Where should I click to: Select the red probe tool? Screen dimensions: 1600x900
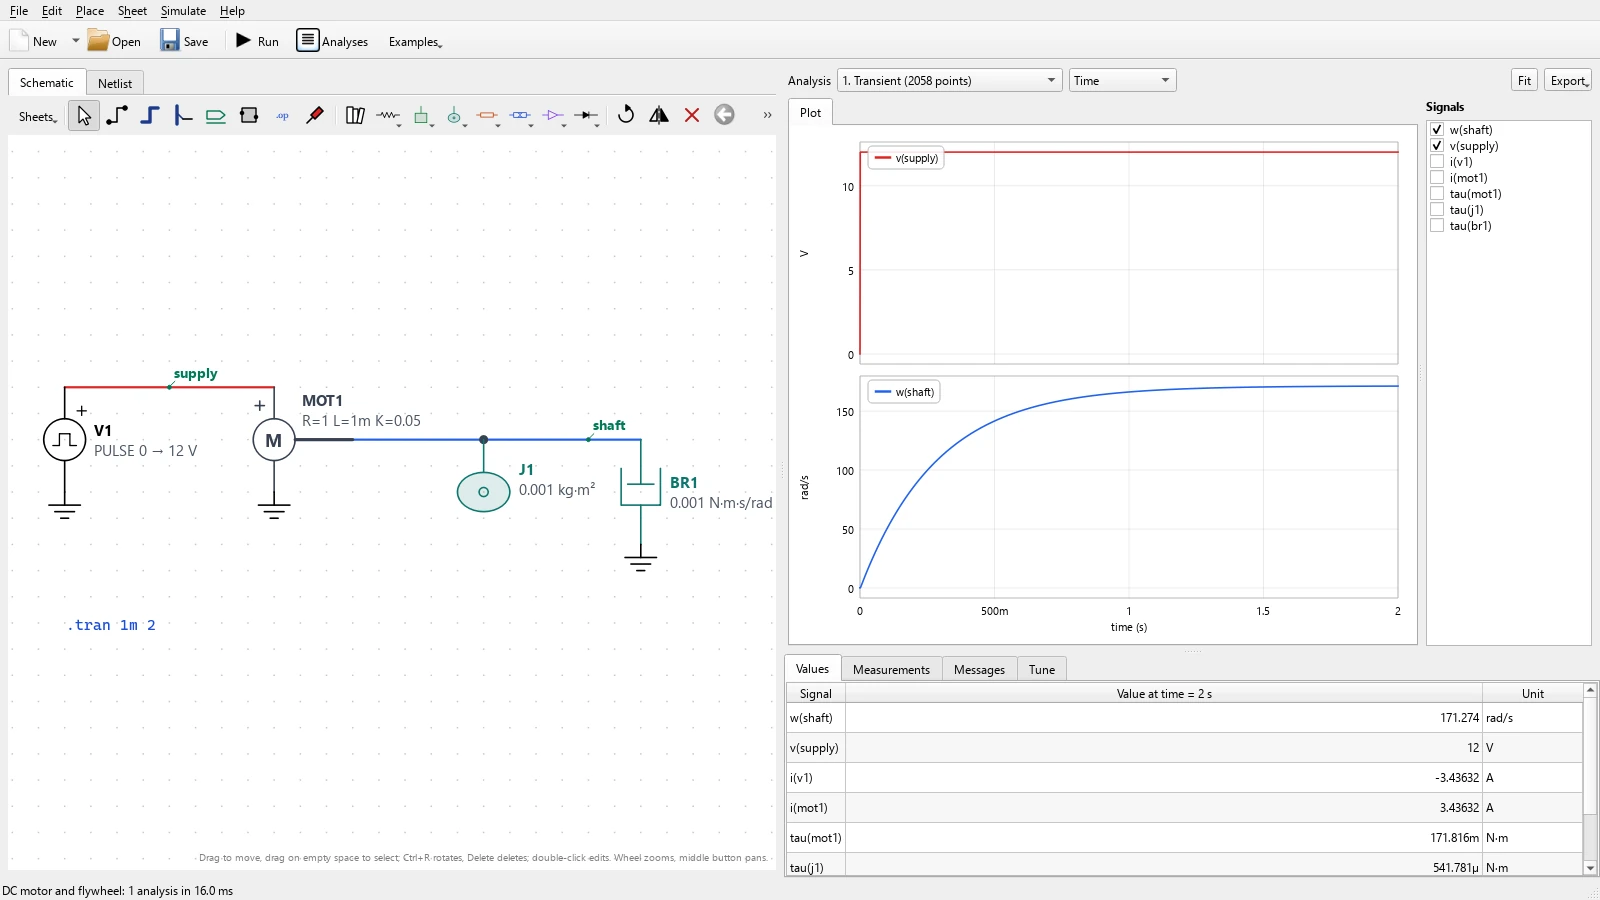click(315, 116)
